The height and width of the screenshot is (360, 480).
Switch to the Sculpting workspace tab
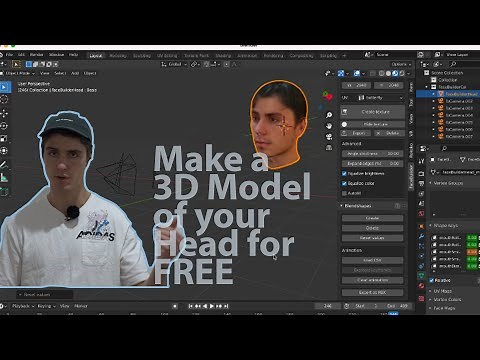pos(142,56)
